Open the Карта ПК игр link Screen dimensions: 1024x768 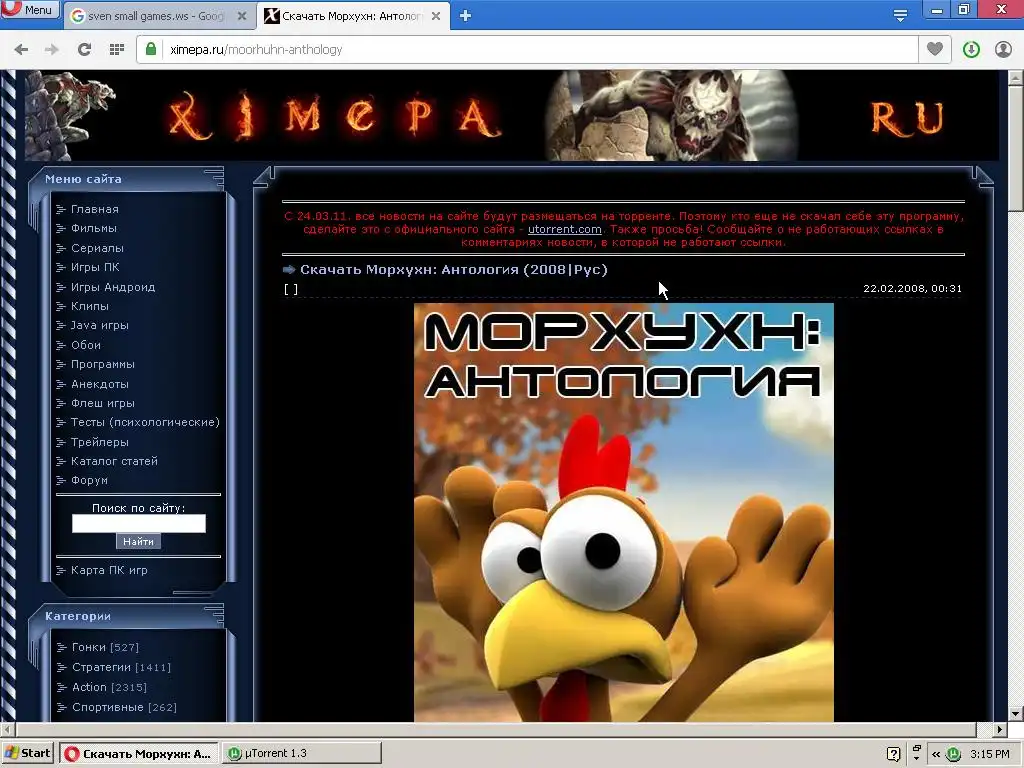click(x=109, y=570)
